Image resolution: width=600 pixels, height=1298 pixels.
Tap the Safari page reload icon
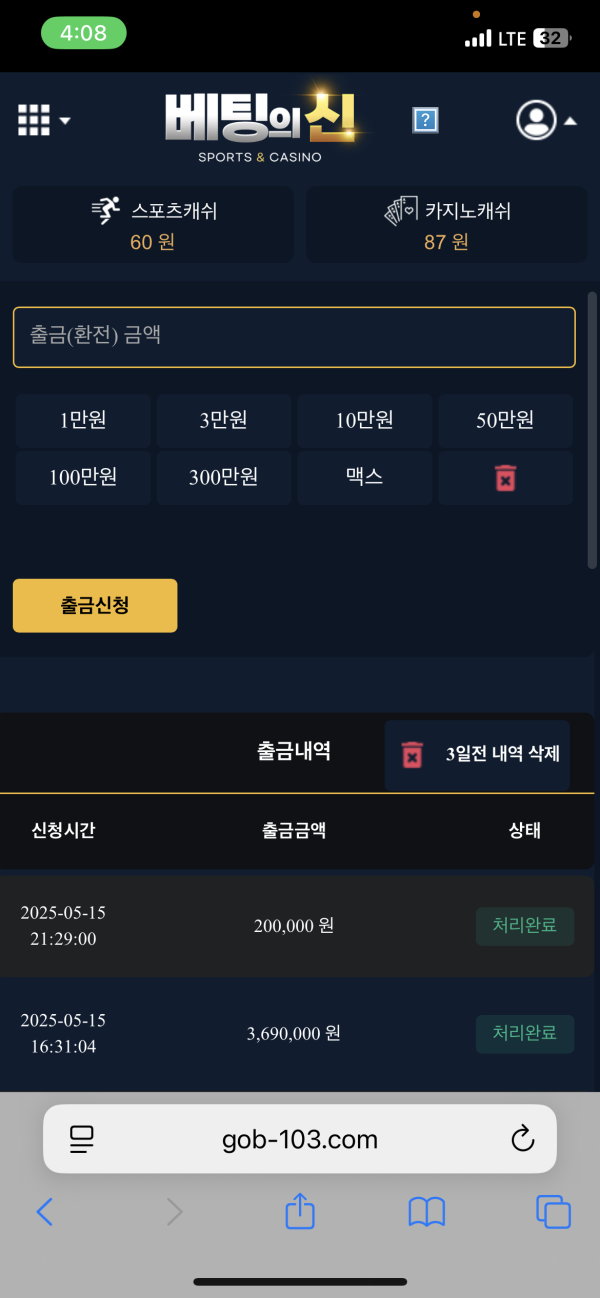[522, 1138]
